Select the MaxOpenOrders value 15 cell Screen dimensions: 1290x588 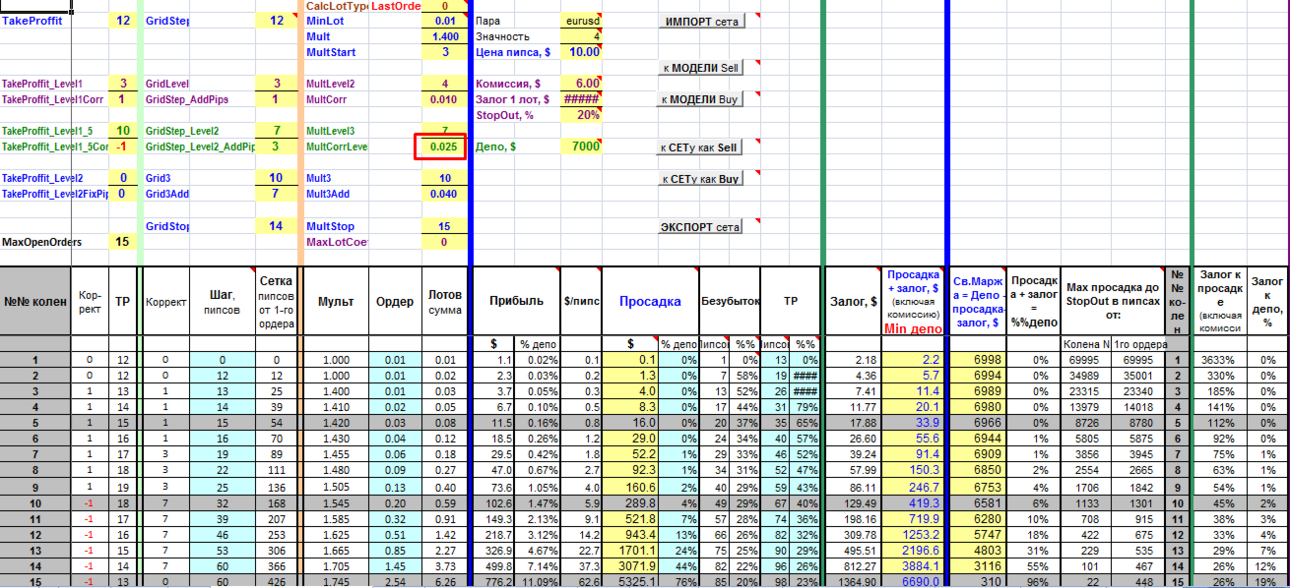(122, 242)
